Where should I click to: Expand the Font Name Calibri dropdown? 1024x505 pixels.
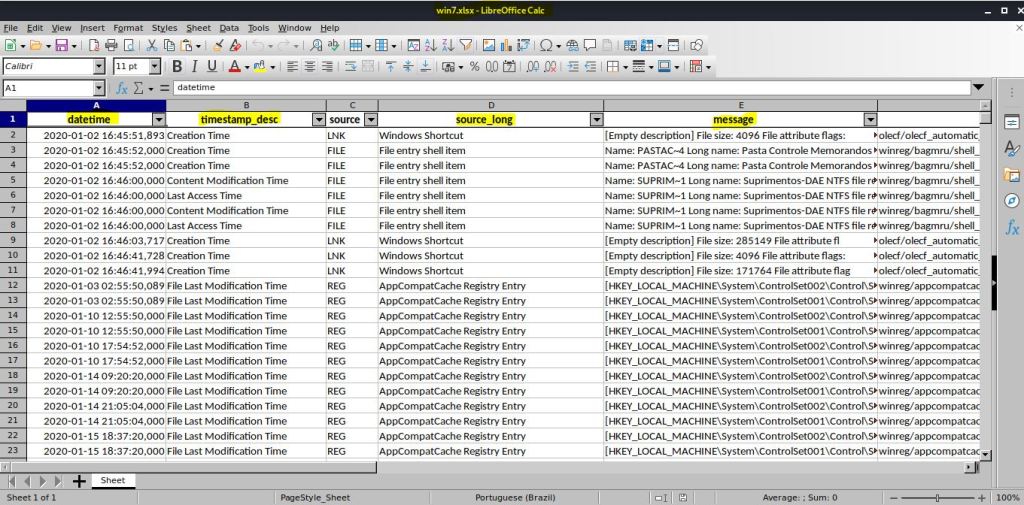coord(98,67)
